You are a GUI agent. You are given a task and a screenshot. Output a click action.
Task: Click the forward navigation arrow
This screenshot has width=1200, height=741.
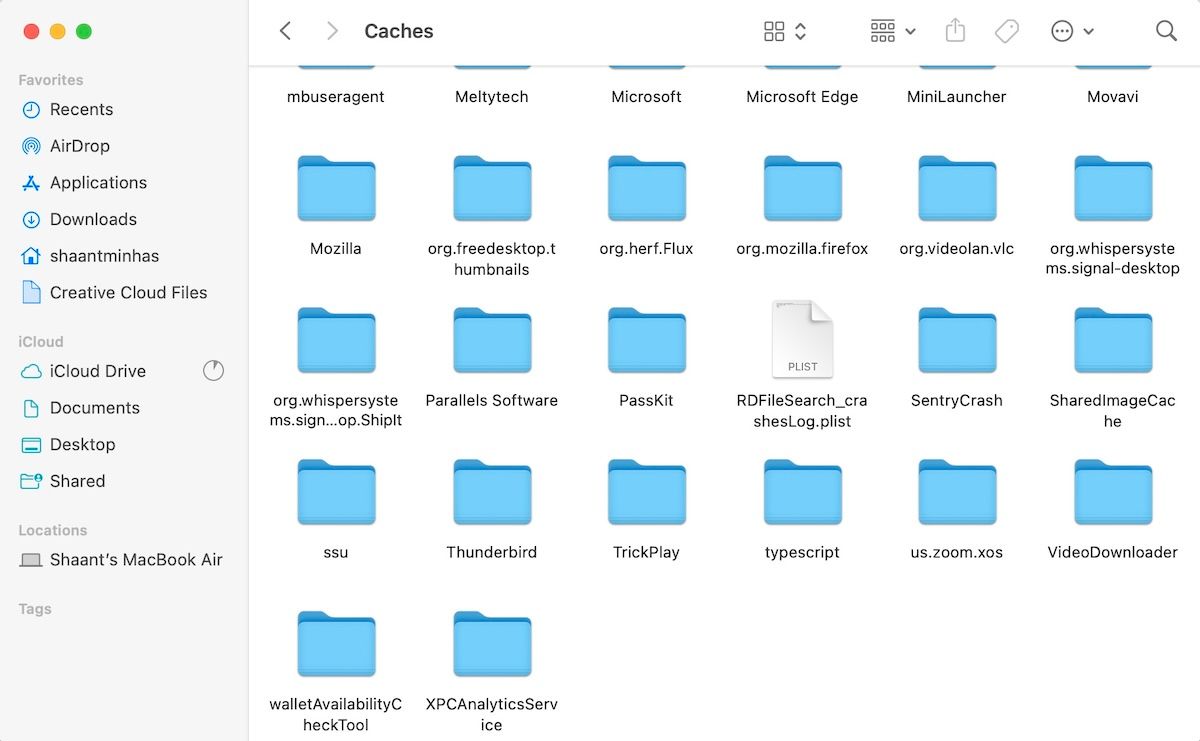point(331,31)
